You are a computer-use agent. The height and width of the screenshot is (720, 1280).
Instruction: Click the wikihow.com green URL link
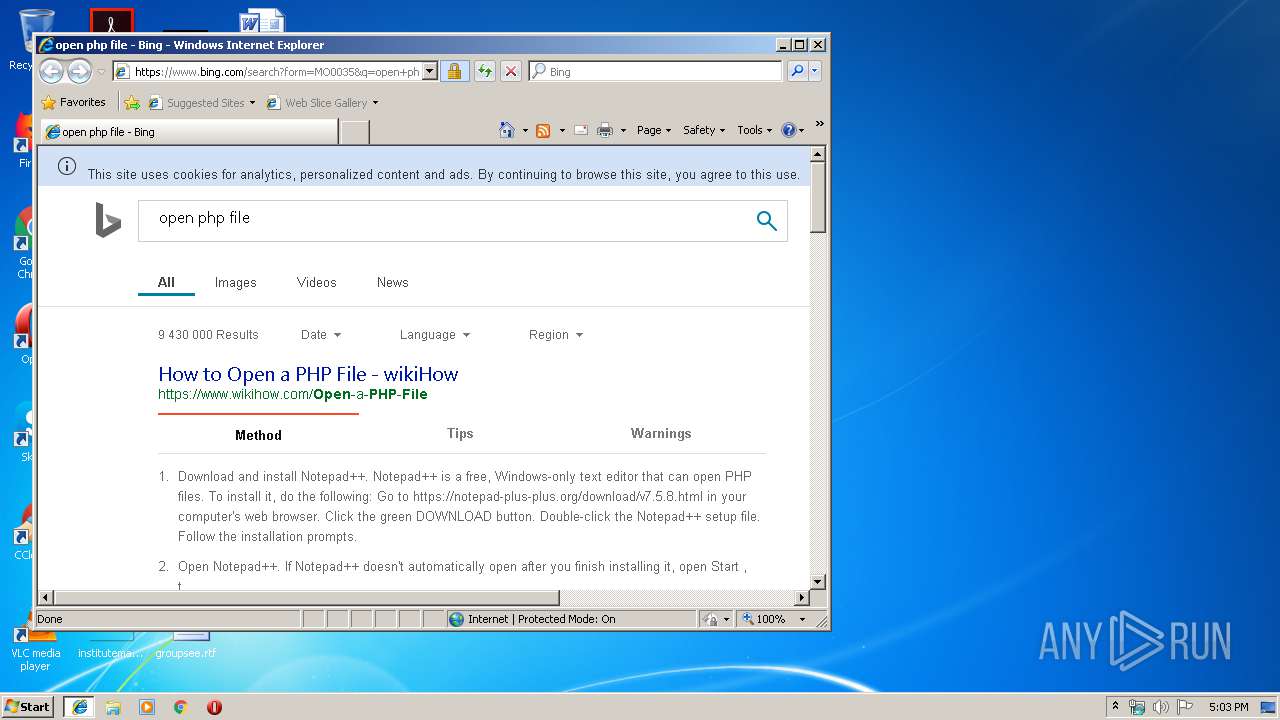[293, 395]
